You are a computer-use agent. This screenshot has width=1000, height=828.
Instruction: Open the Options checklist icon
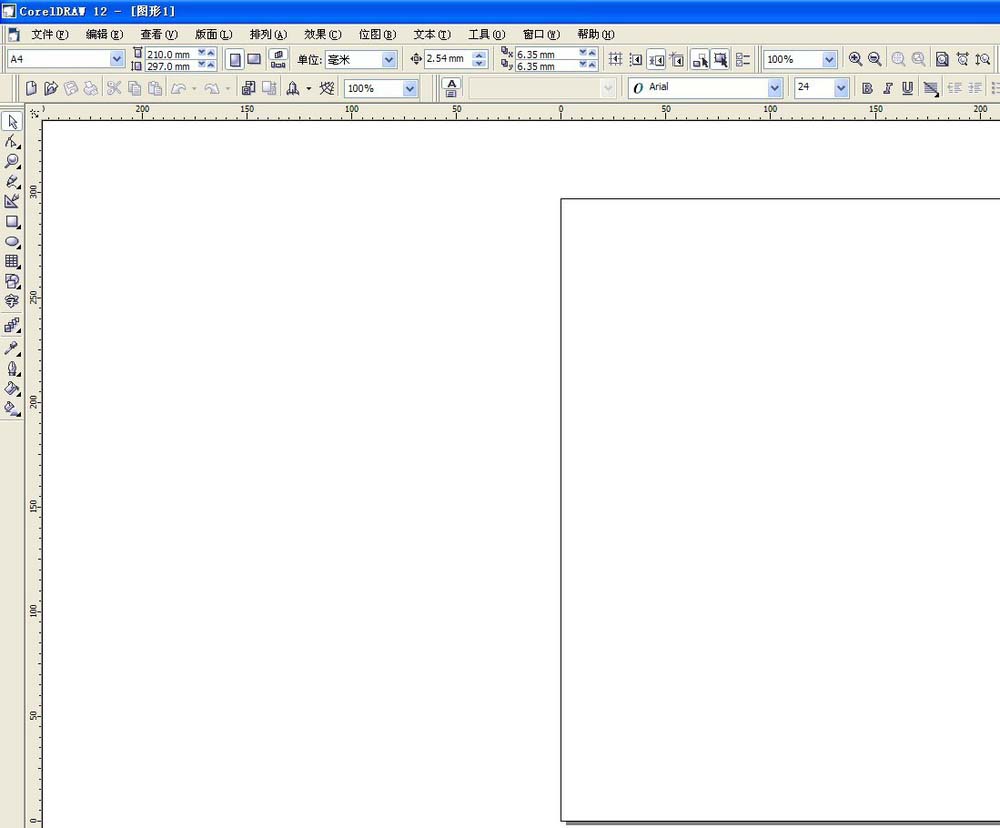tap(743, 59)
